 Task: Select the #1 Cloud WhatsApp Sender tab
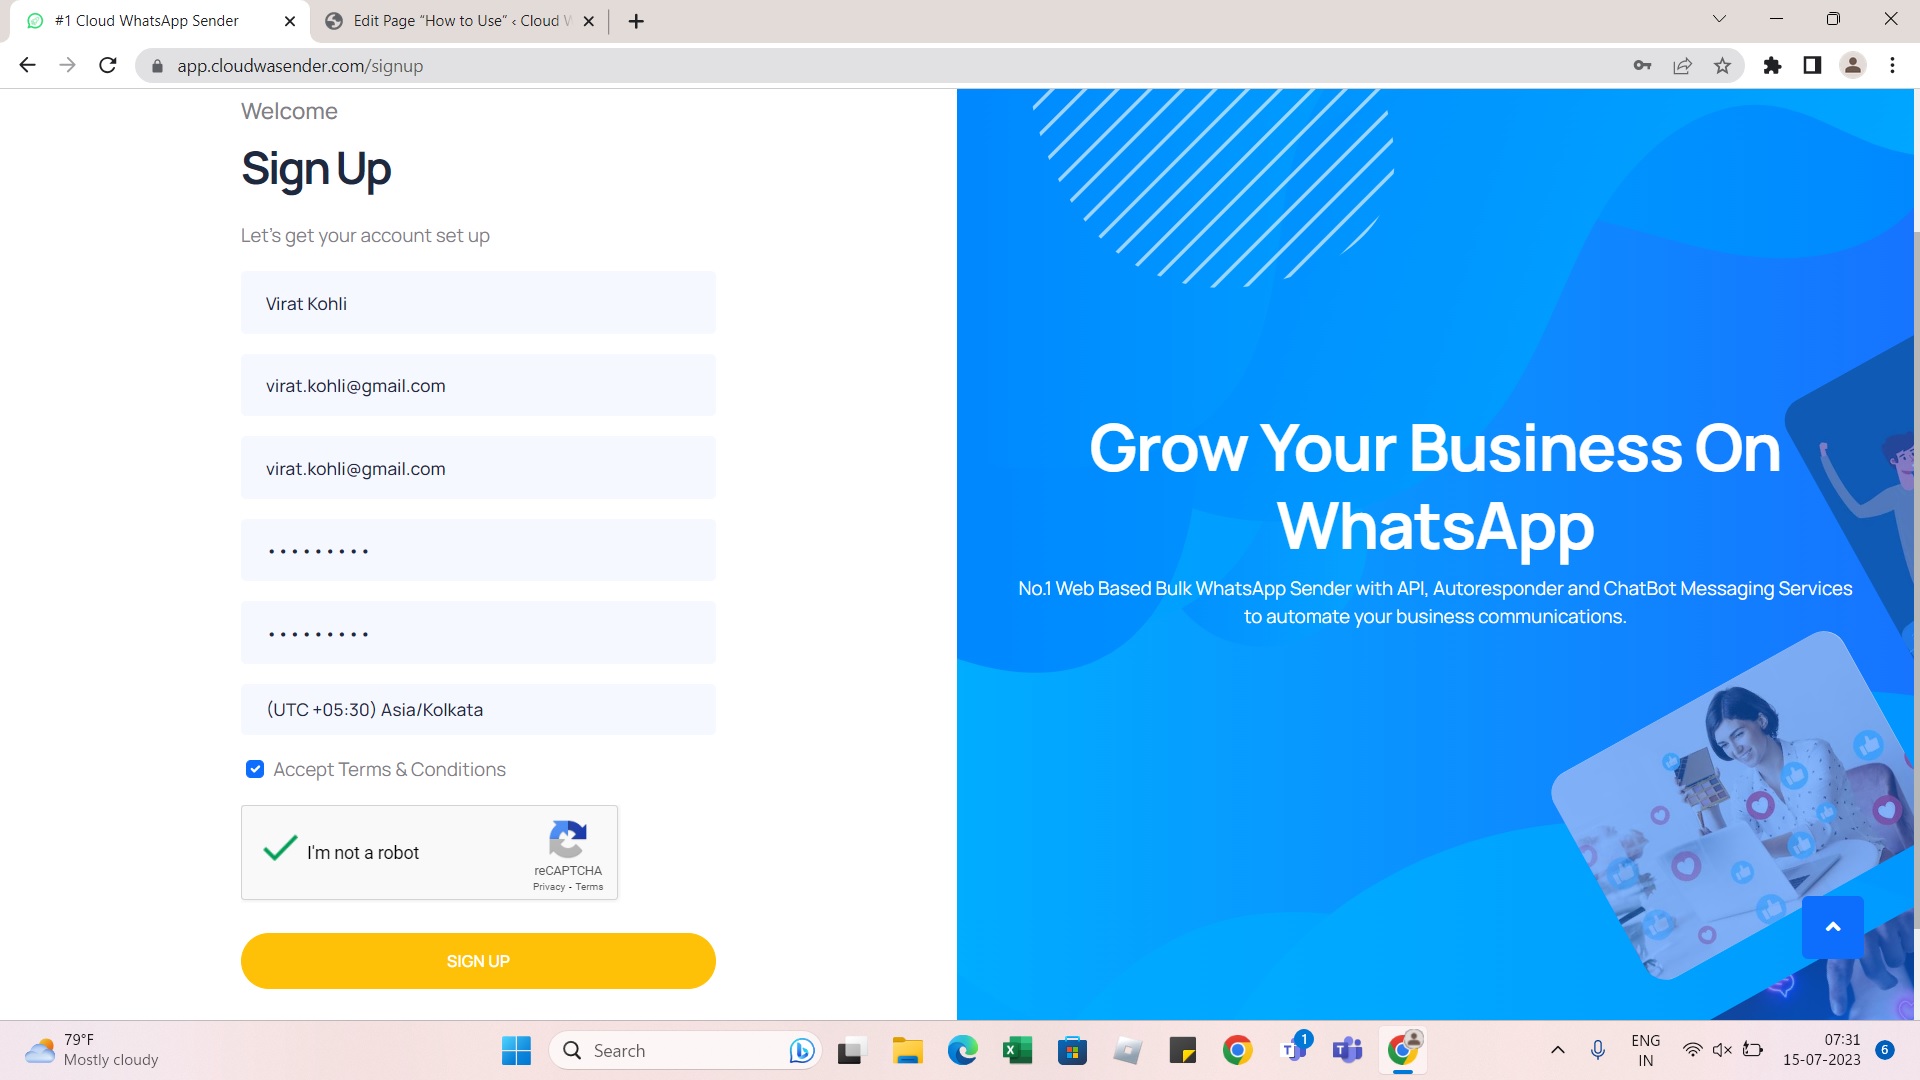160,21
